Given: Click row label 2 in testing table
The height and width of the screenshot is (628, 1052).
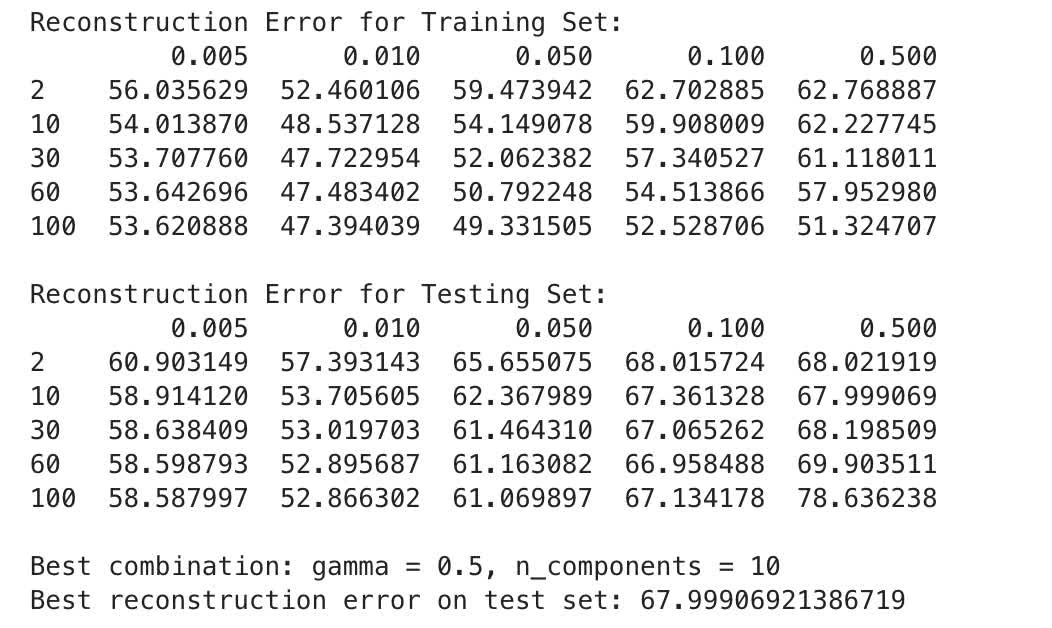Looking at the screenshot, I should point(38,363).
